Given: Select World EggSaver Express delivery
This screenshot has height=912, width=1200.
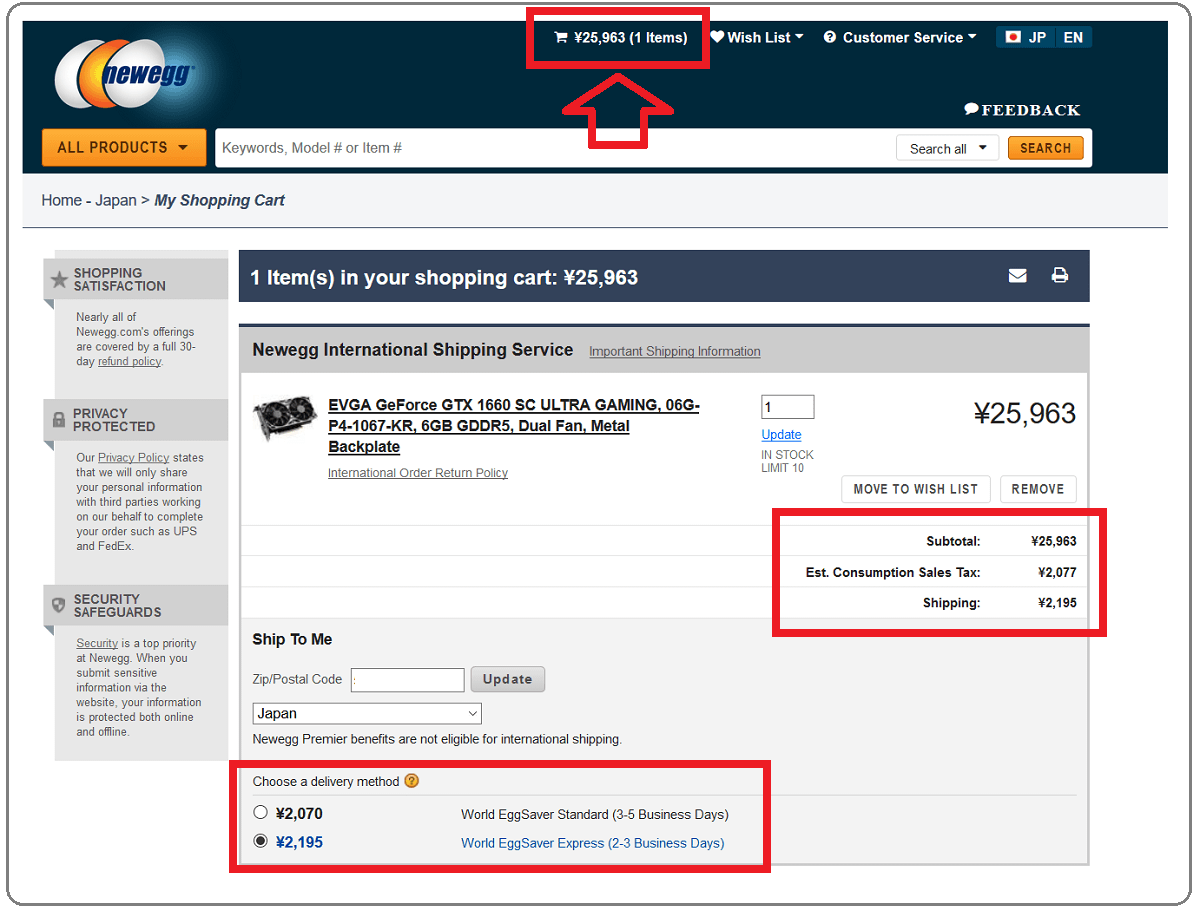Looking at the screenshot, I should tap(261, 842).
